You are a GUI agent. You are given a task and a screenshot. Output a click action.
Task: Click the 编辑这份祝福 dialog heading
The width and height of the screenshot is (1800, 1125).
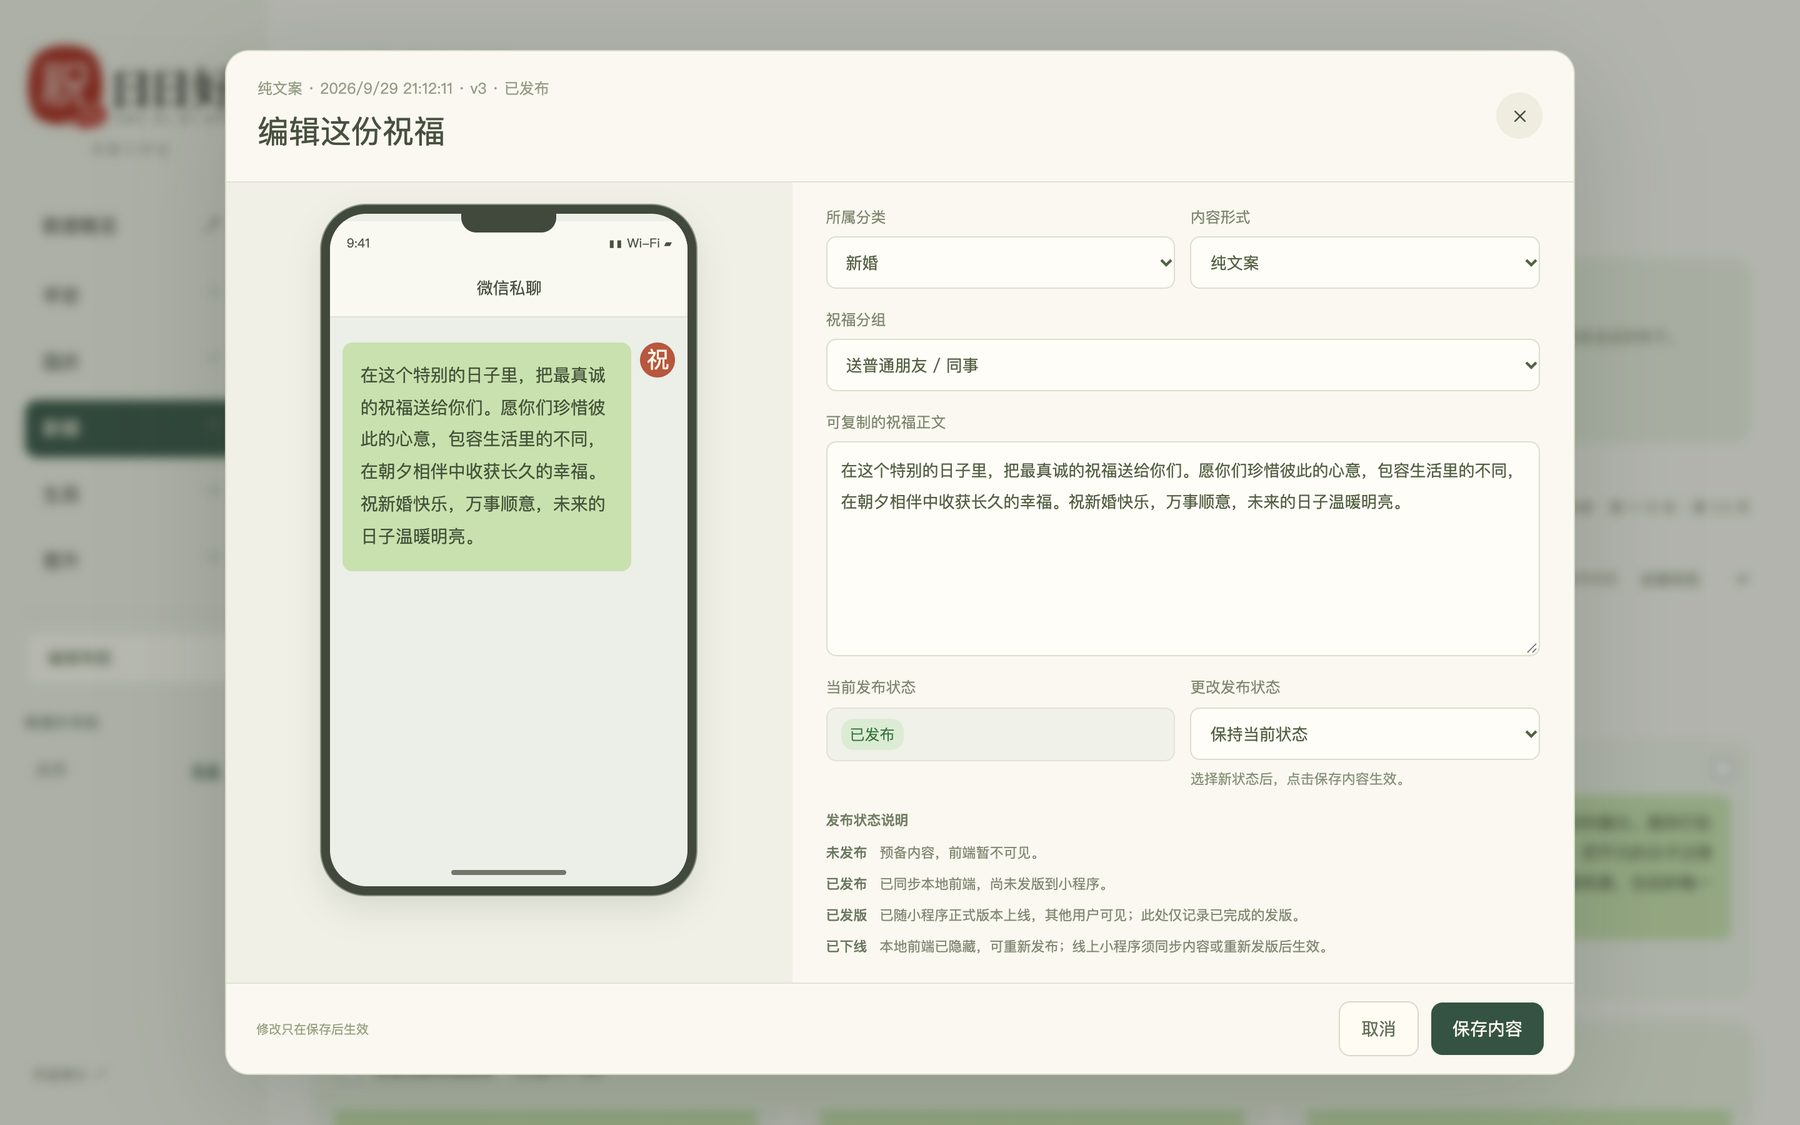tap(351, 132)
